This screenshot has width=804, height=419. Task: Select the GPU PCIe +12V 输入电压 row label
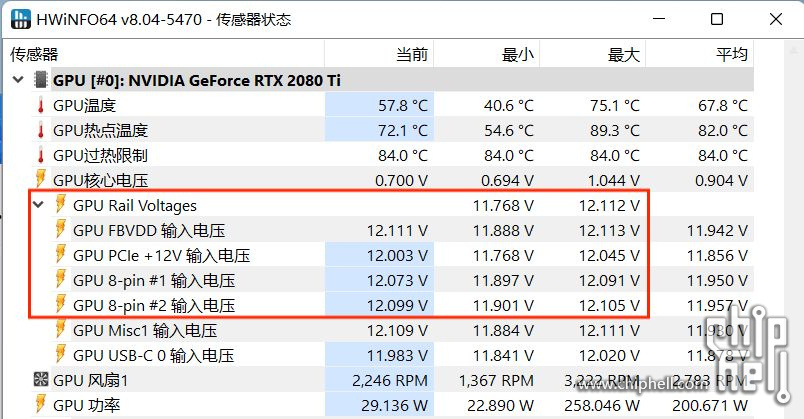(x=162, y=256)
